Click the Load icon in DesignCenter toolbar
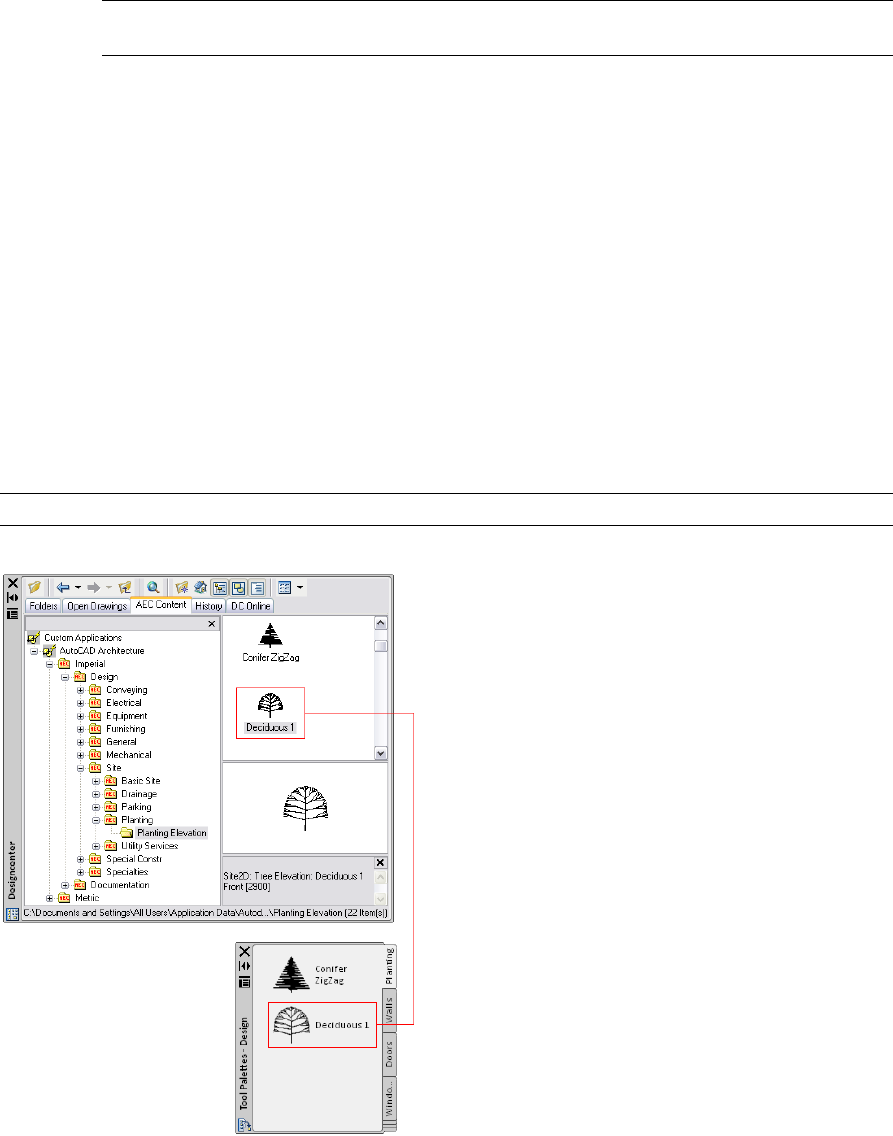The height and width of the screenshot is (1136, 893). click(x=34, y=588)
